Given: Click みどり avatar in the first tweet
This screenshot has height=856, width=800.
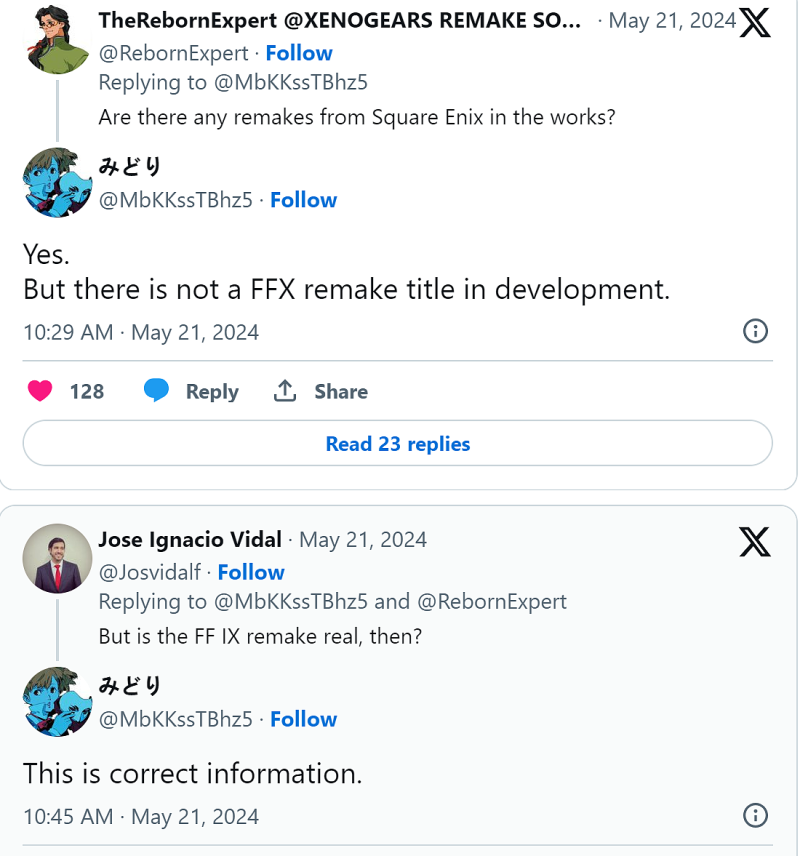Looking at the screenshot, I should (x=57, y=182).
